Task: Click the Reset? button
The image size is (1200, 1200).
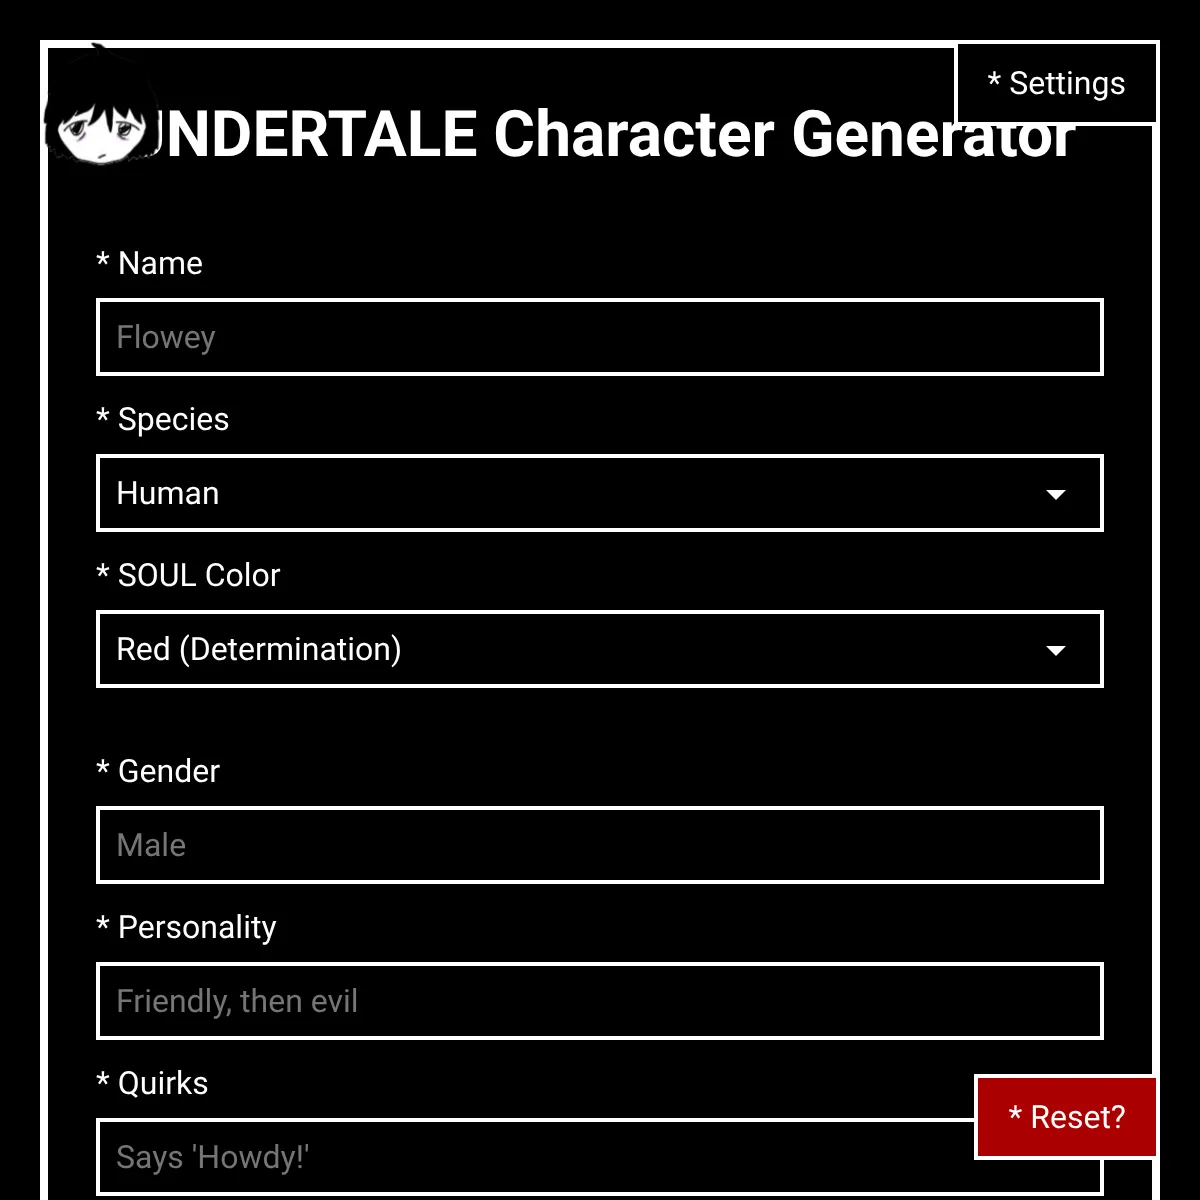Action: [1066, 1117]
